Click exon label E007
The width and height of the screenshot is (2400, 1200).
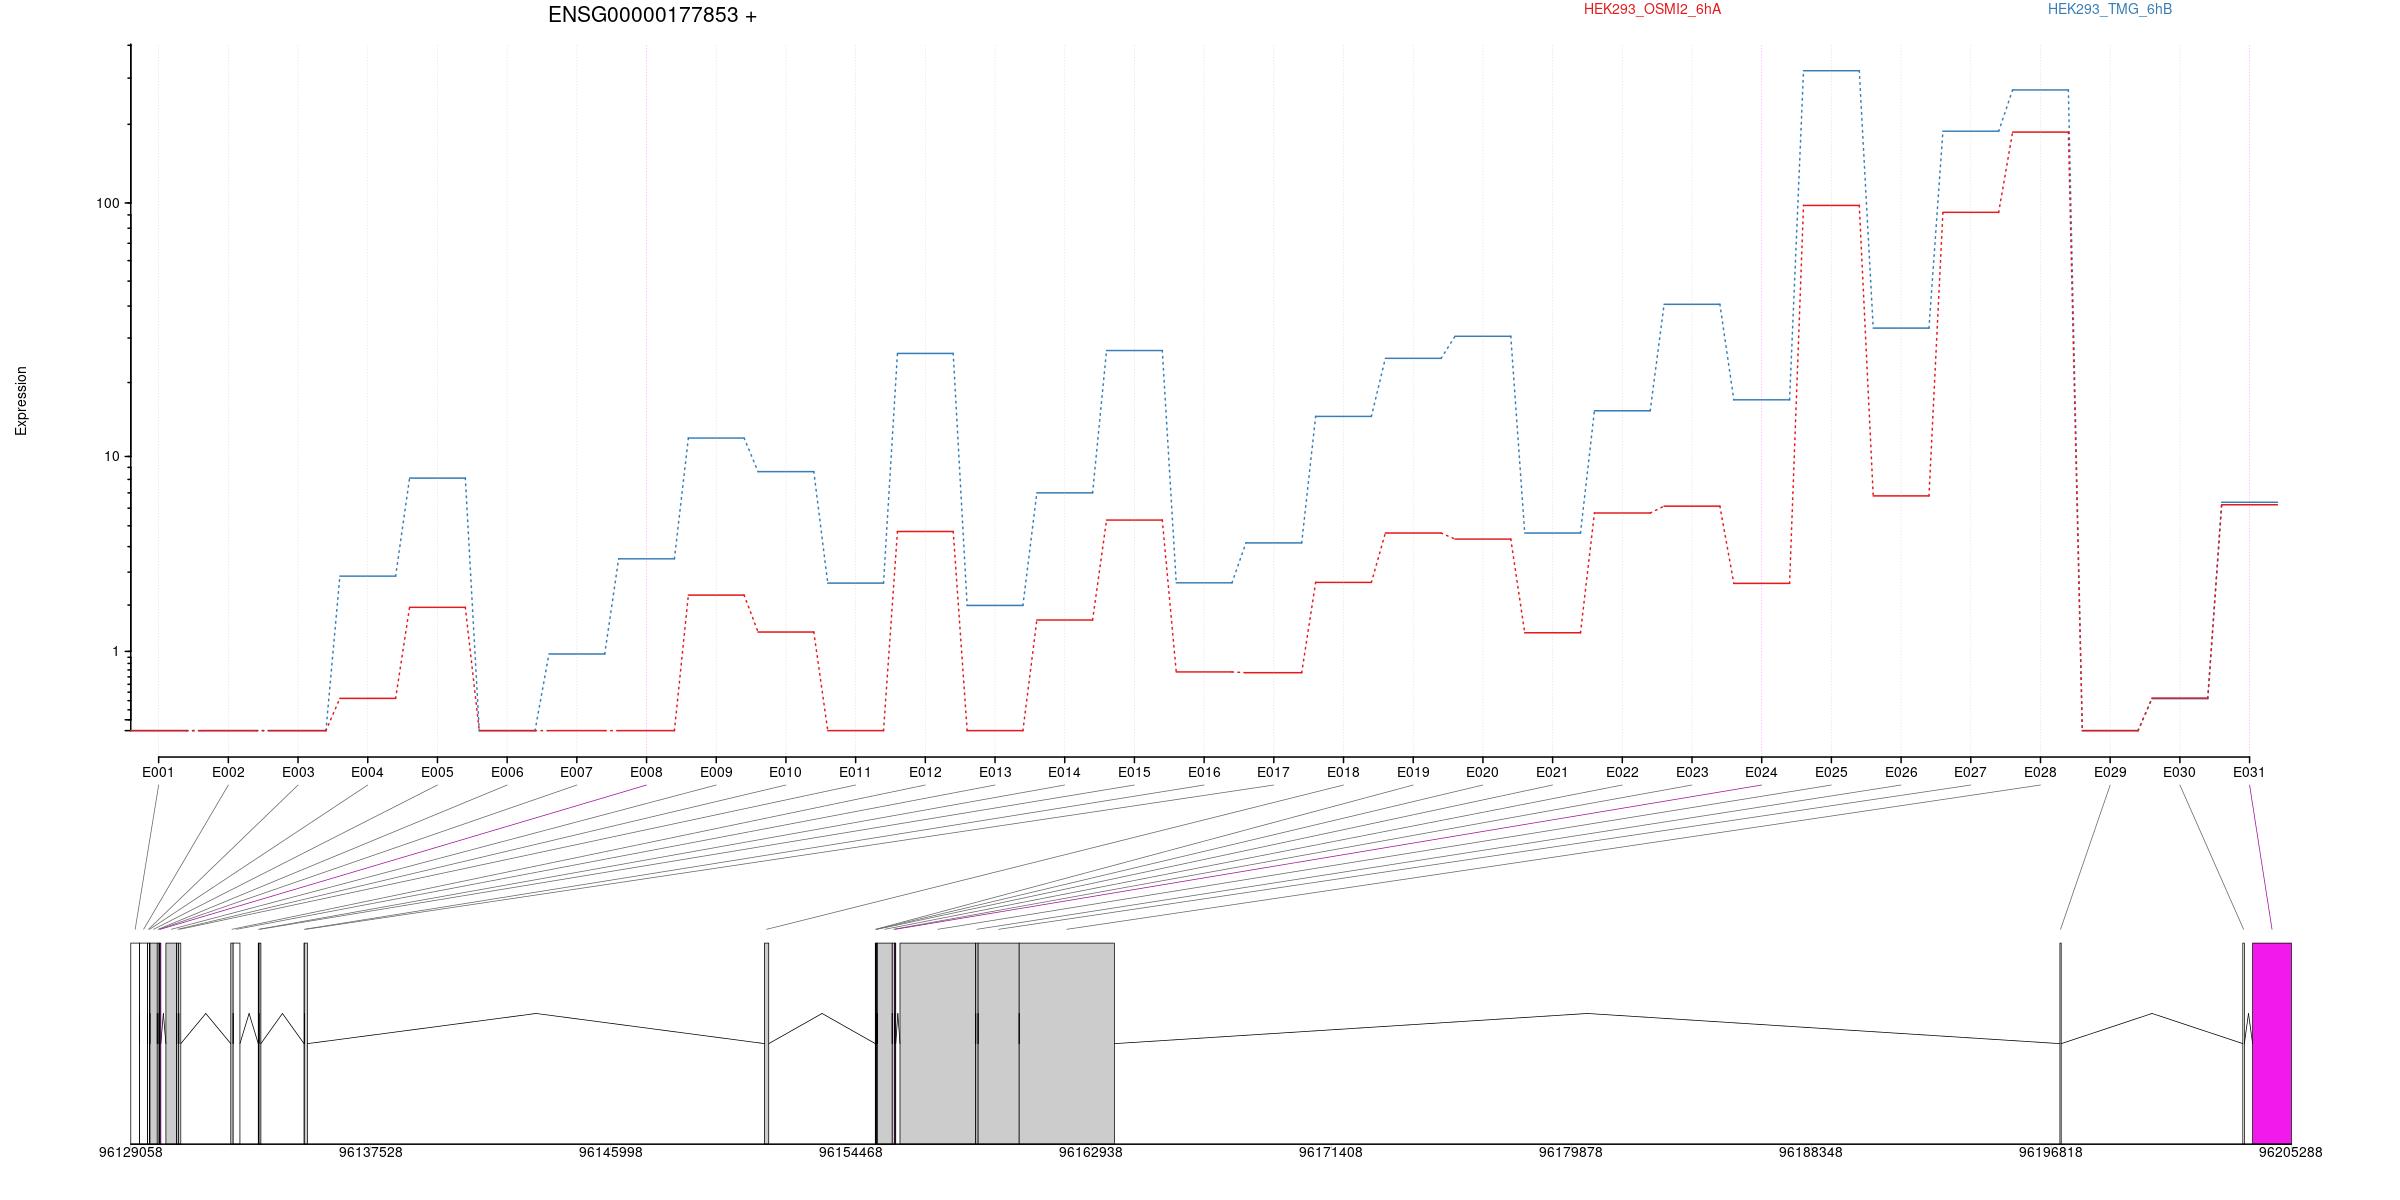(x=576, y=772)
